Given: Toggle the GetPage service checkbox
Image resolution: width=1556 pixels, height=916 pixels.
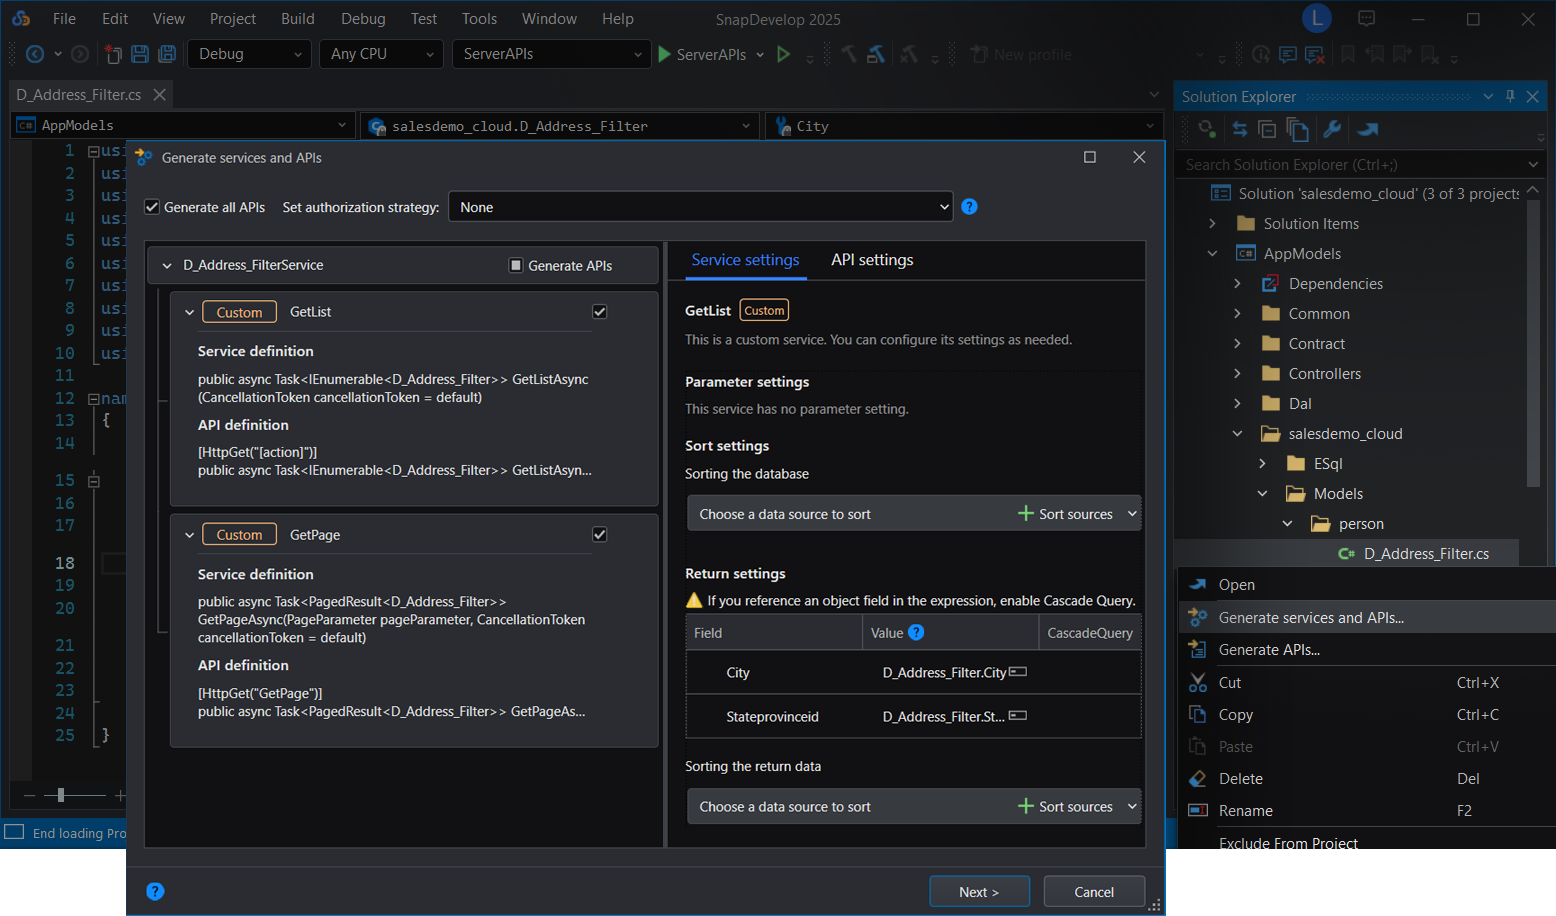Looking at the screenshot, I should click(600, 534).
